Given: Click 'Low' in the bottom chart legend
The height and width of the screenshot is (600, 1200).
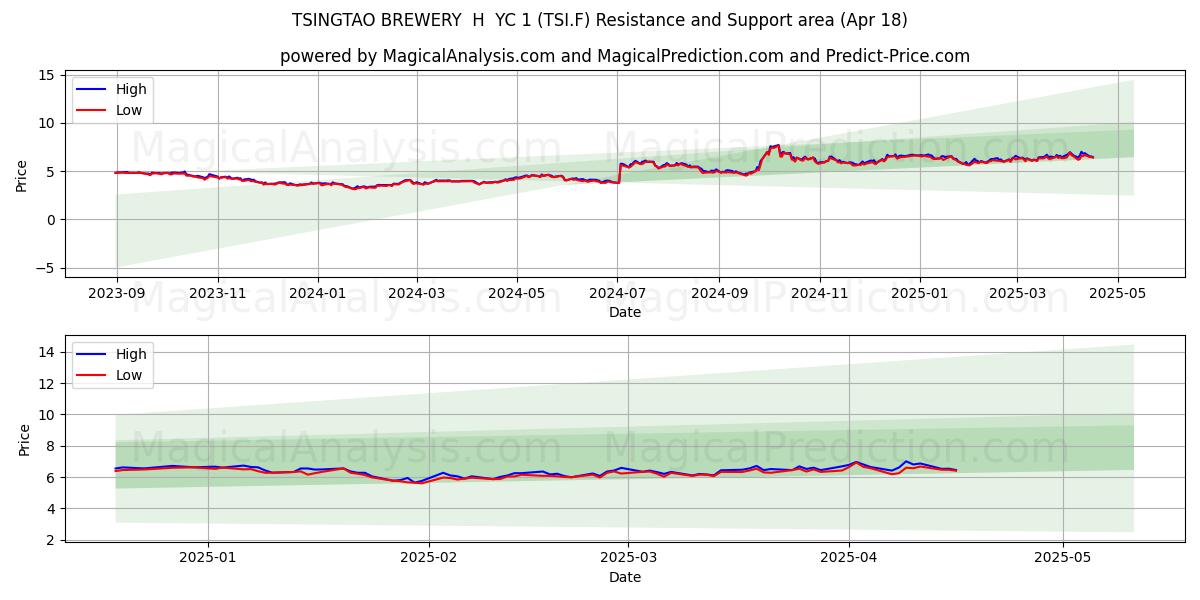Looking at the screenshot, I should pos(129,375).
